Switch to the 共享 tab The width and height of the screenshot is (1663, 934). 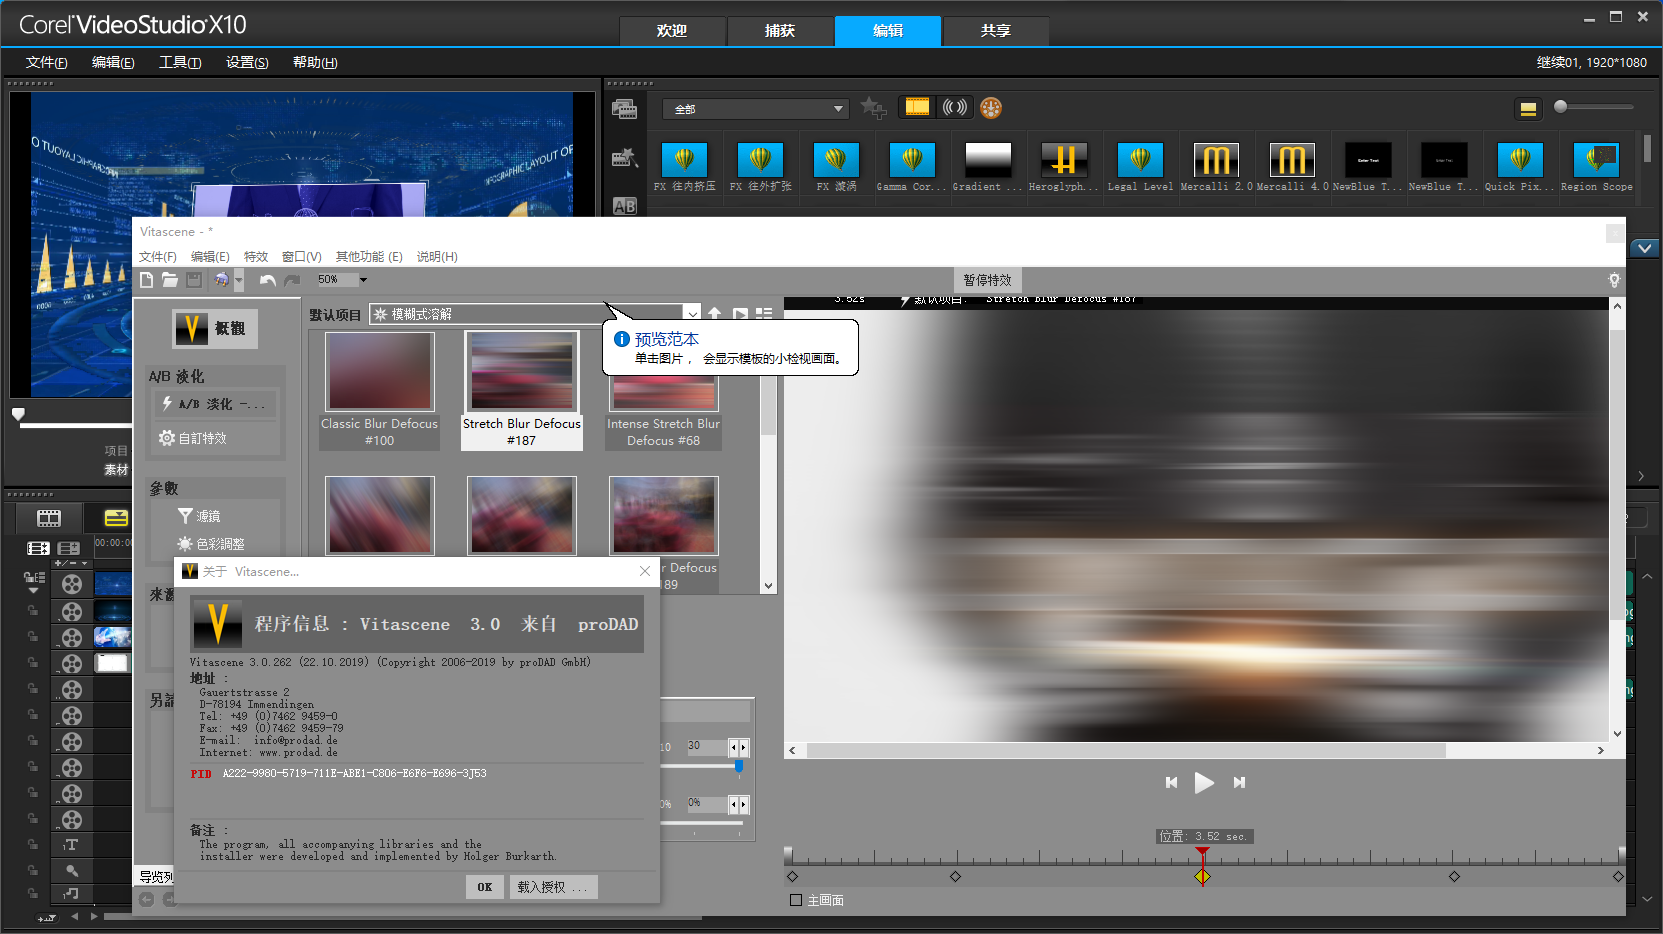pyautogui.click(x=996, y=31)
